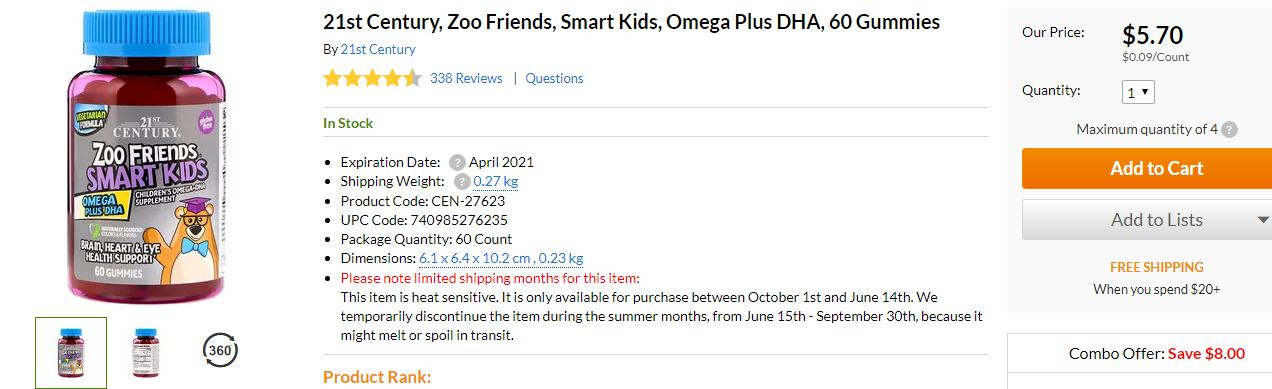The height and width of the screenshot is (389, 1272).
Task: Expand the Add to Lists arrow
Action: (x=1263, y=220)
